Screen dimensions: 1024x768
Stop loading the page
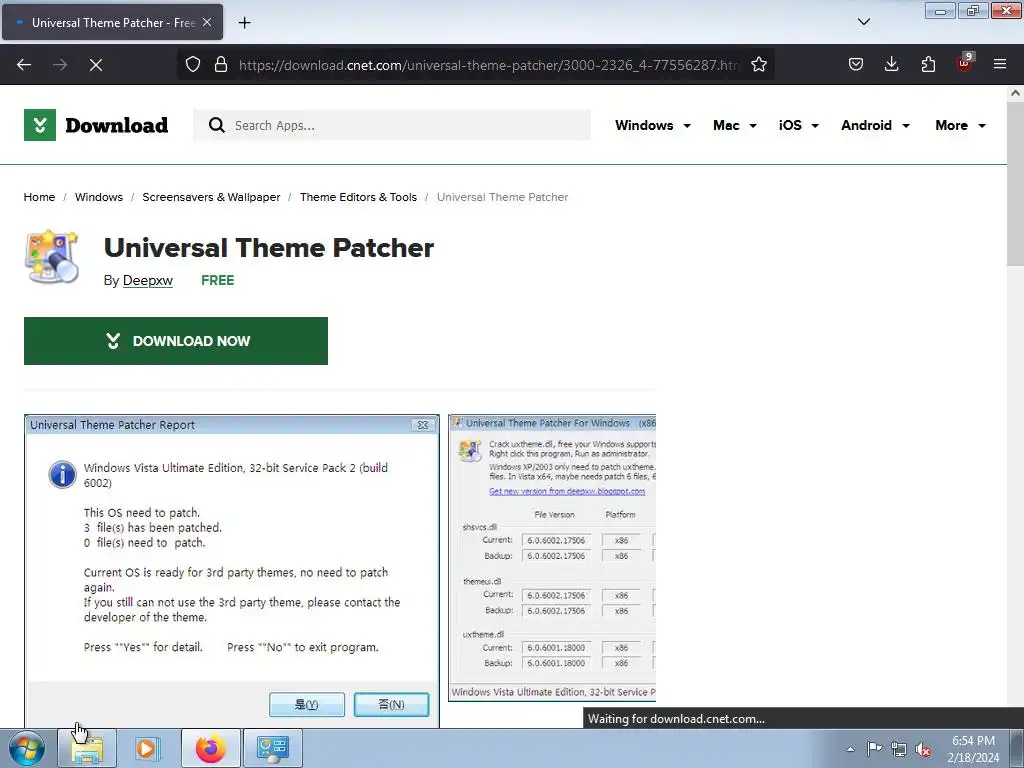tap(96, 65)
